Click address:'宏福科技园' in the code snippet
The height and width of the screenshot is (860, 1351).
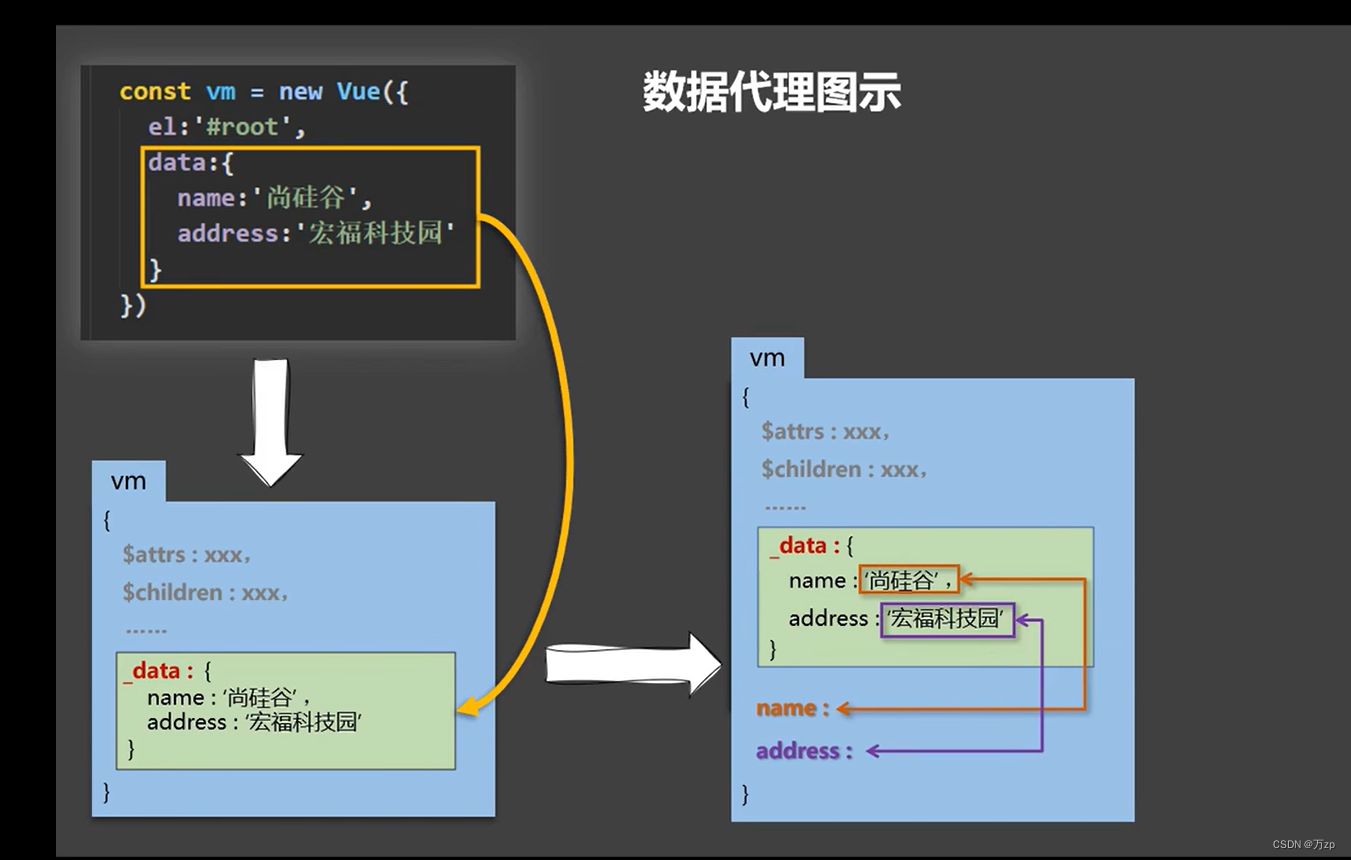(x=316, y=234)
